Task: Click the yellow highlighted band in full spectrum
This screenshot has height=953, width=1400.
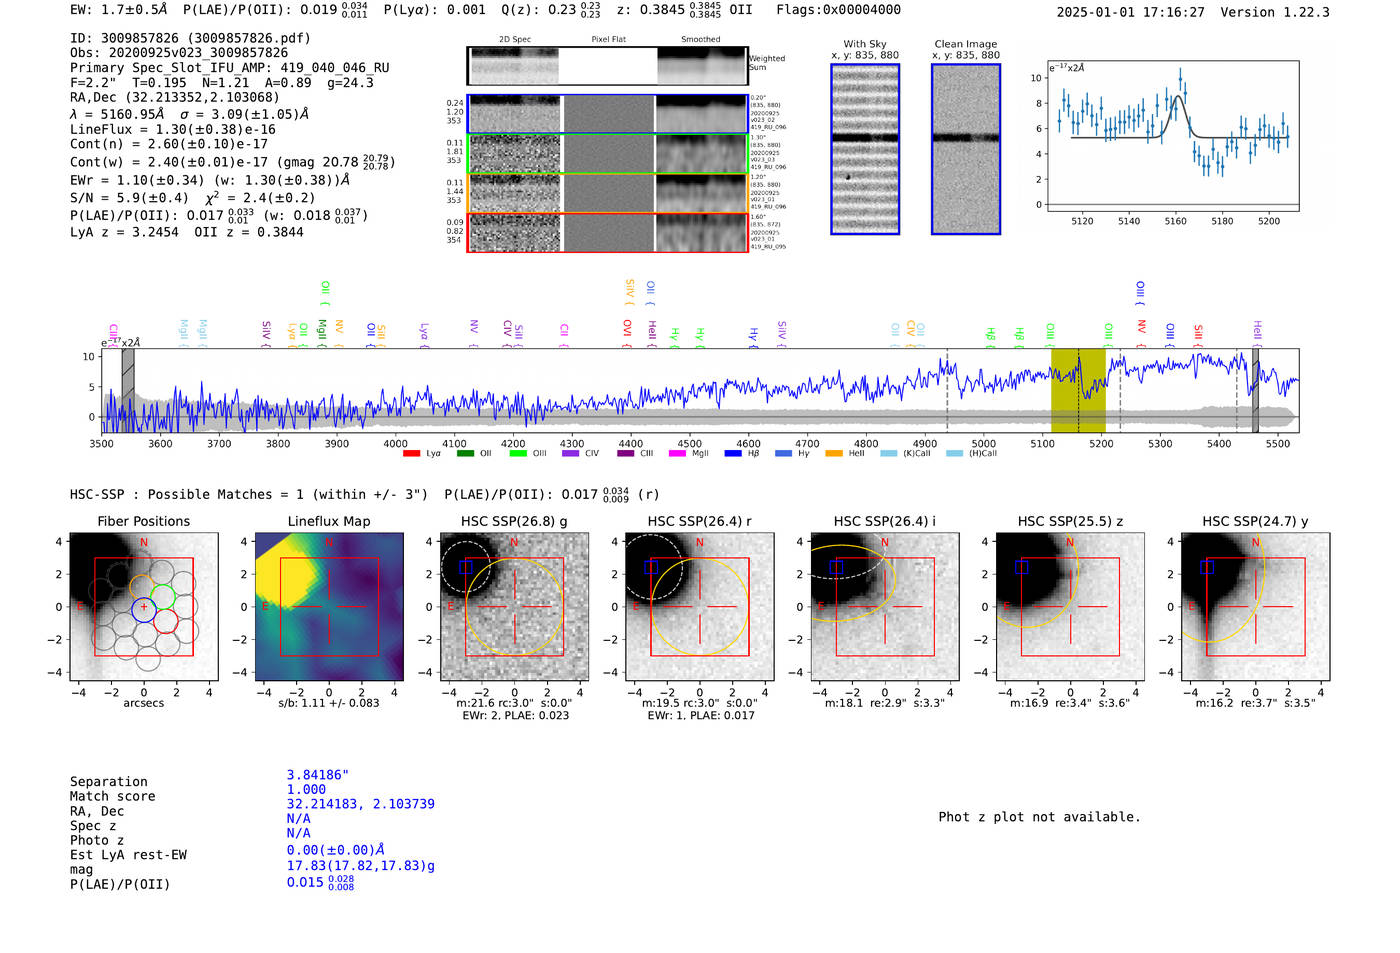Action: point(1078,390)
